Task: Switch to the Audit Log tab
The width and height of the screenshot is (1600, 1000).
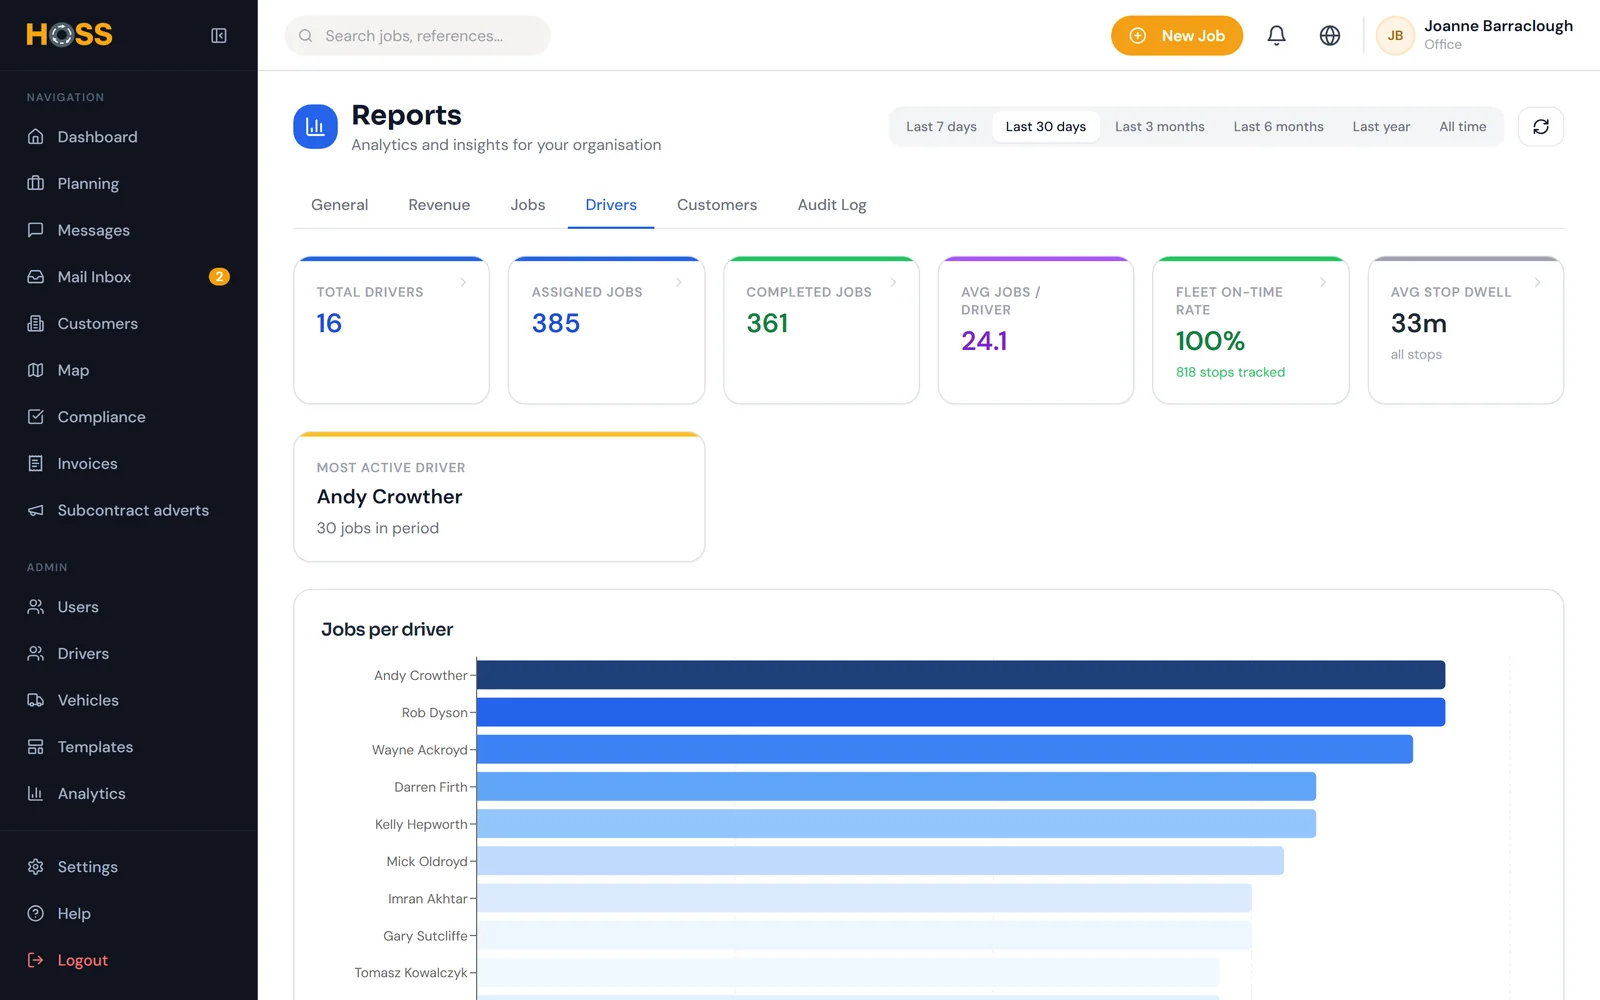Action: [x=832, y=205]
